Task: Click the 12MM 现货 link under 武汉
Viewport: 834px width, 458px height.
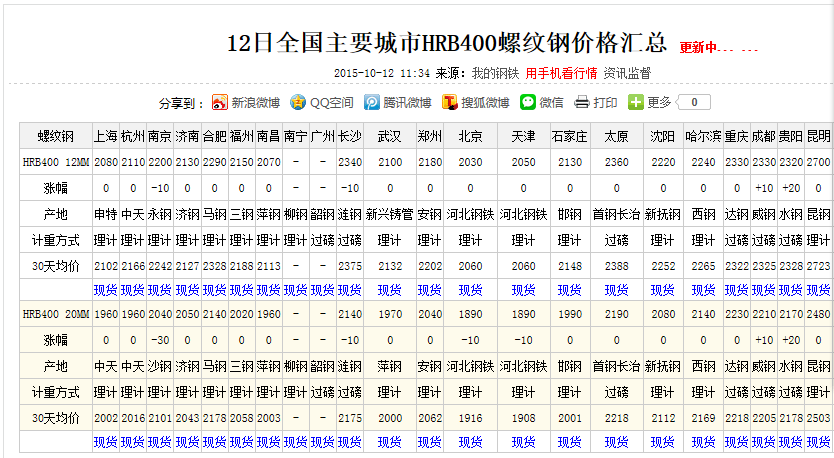Action: [x=389, y=290]
